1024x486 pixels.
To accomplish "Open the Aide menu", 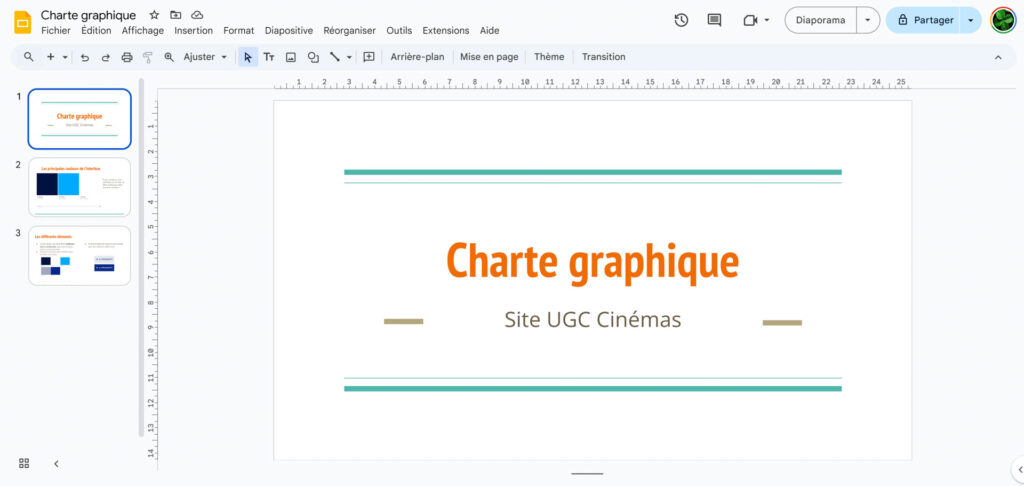I will click(x=489, y=31).
